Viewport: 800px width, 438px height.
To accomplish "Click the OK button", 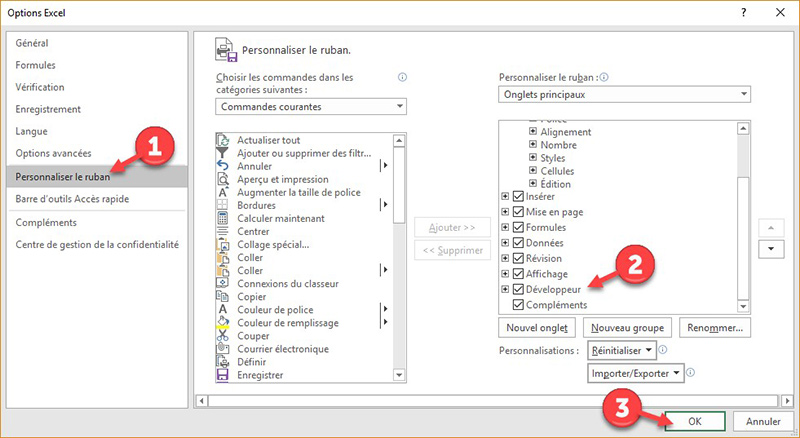I will coord(695,422).
